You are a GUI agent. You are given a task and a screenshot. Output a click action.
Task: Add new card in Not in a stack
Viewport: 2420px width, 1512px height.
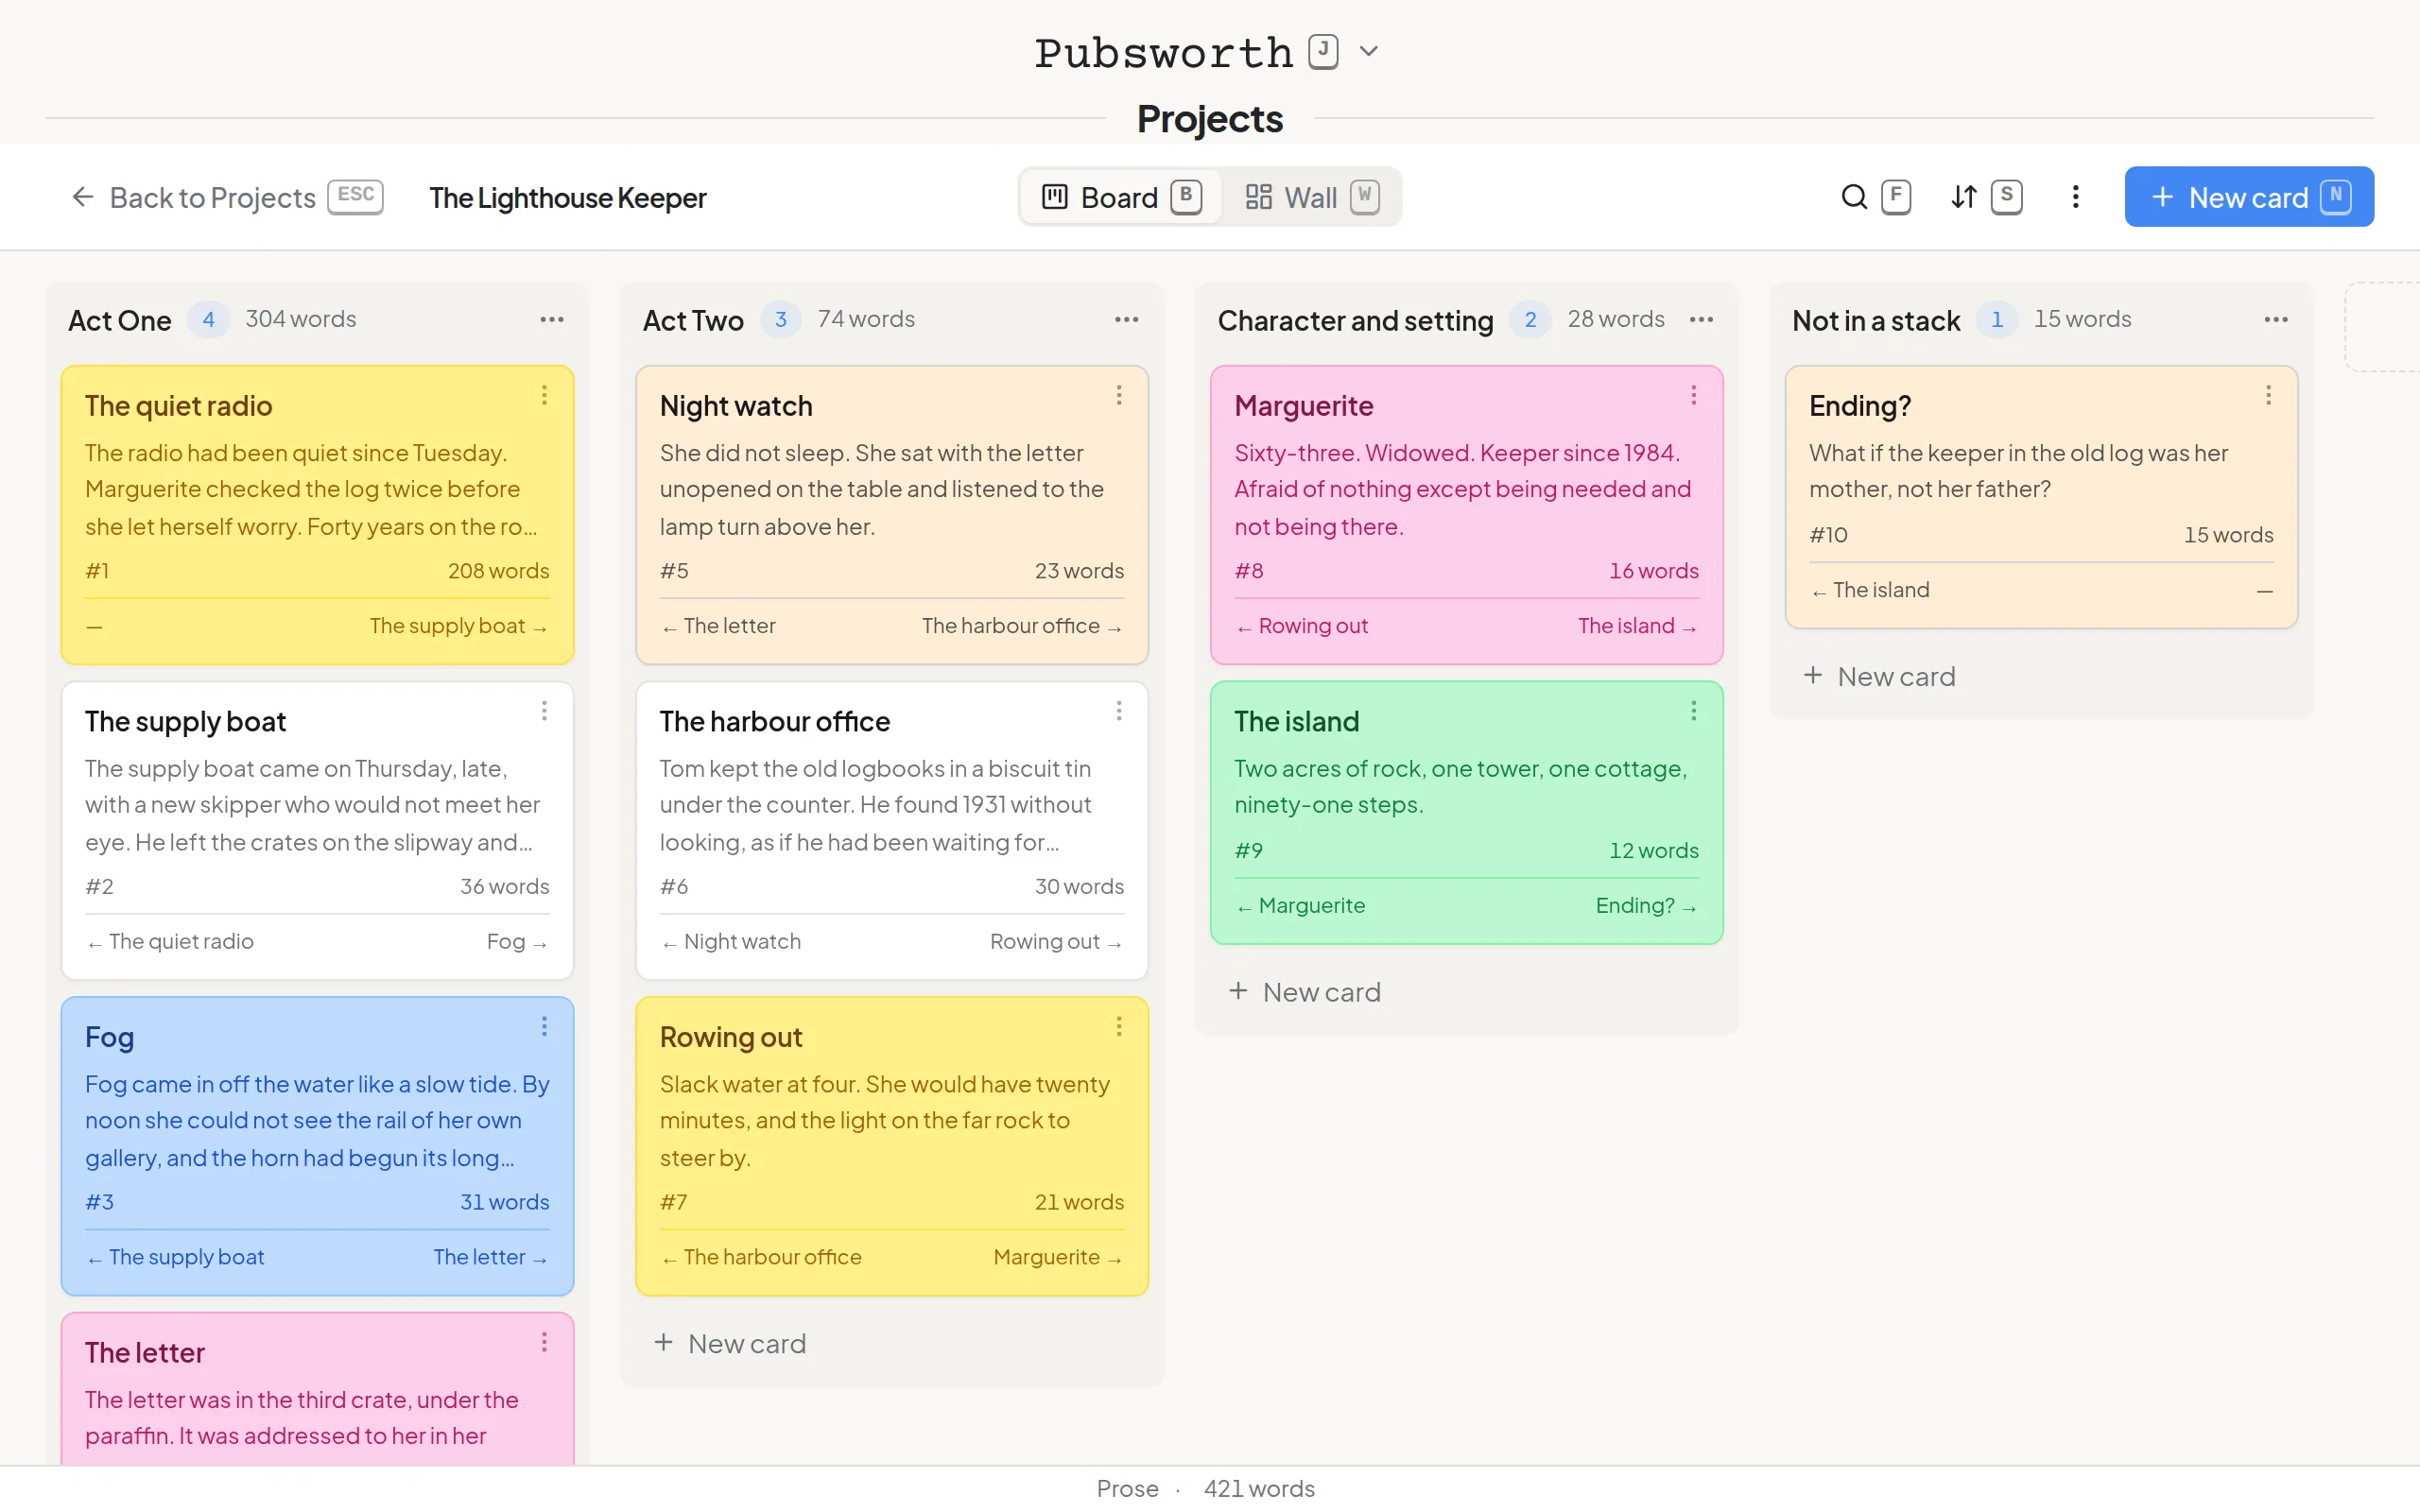click(1879, 677)
